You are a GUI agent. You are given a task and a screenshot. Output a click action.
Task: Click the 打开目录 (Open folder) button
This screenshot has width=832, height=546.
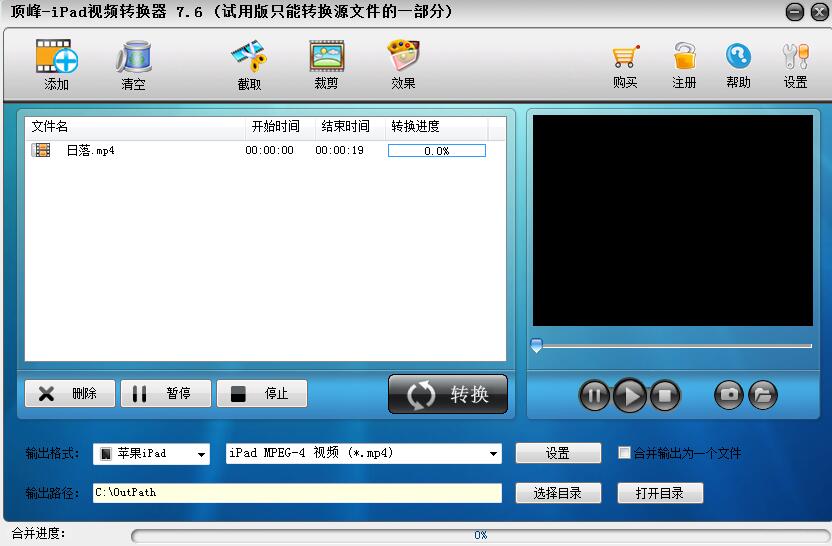(x=660, y=493)
